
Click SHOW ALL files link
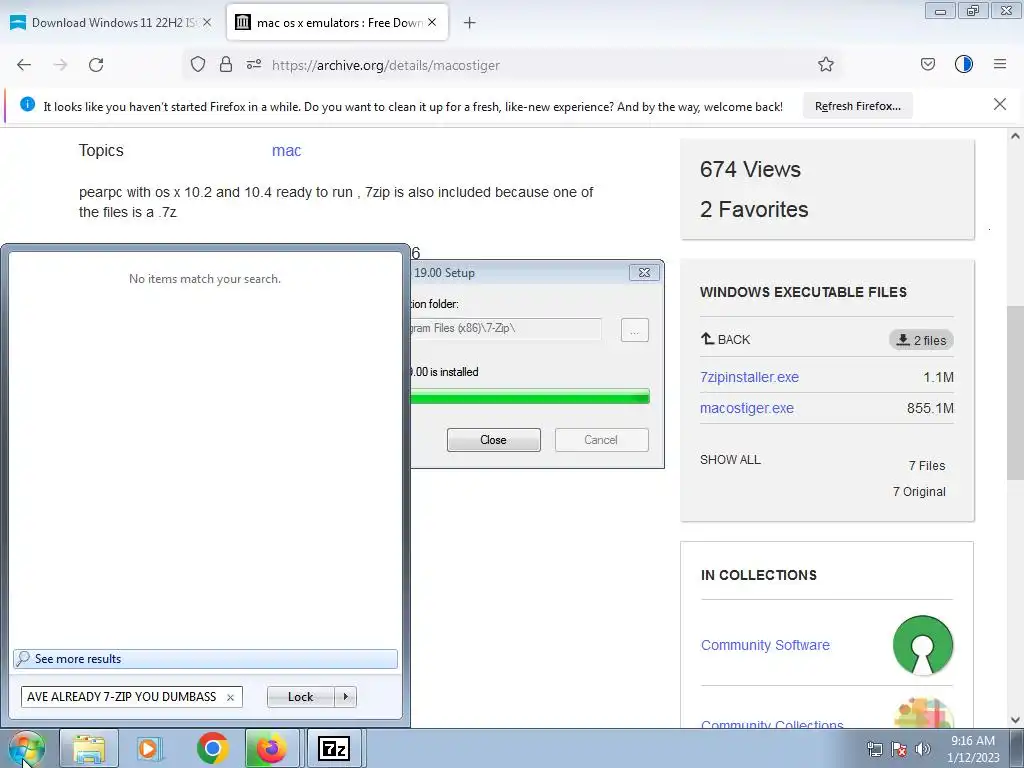(730, 460)
